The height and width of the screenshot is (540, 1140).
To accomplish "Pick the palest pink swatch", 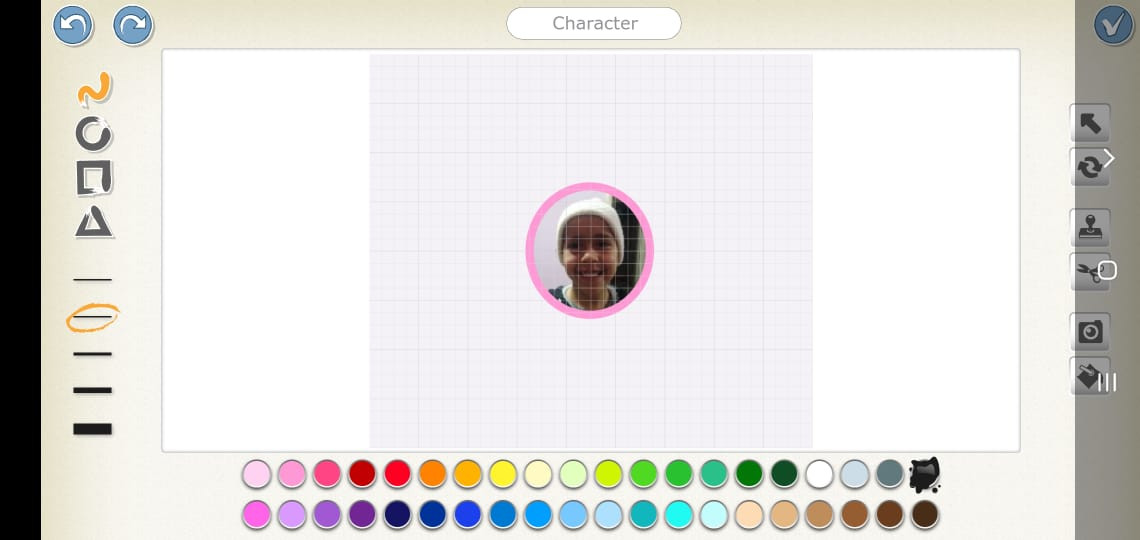I will [x=257, y=474].
